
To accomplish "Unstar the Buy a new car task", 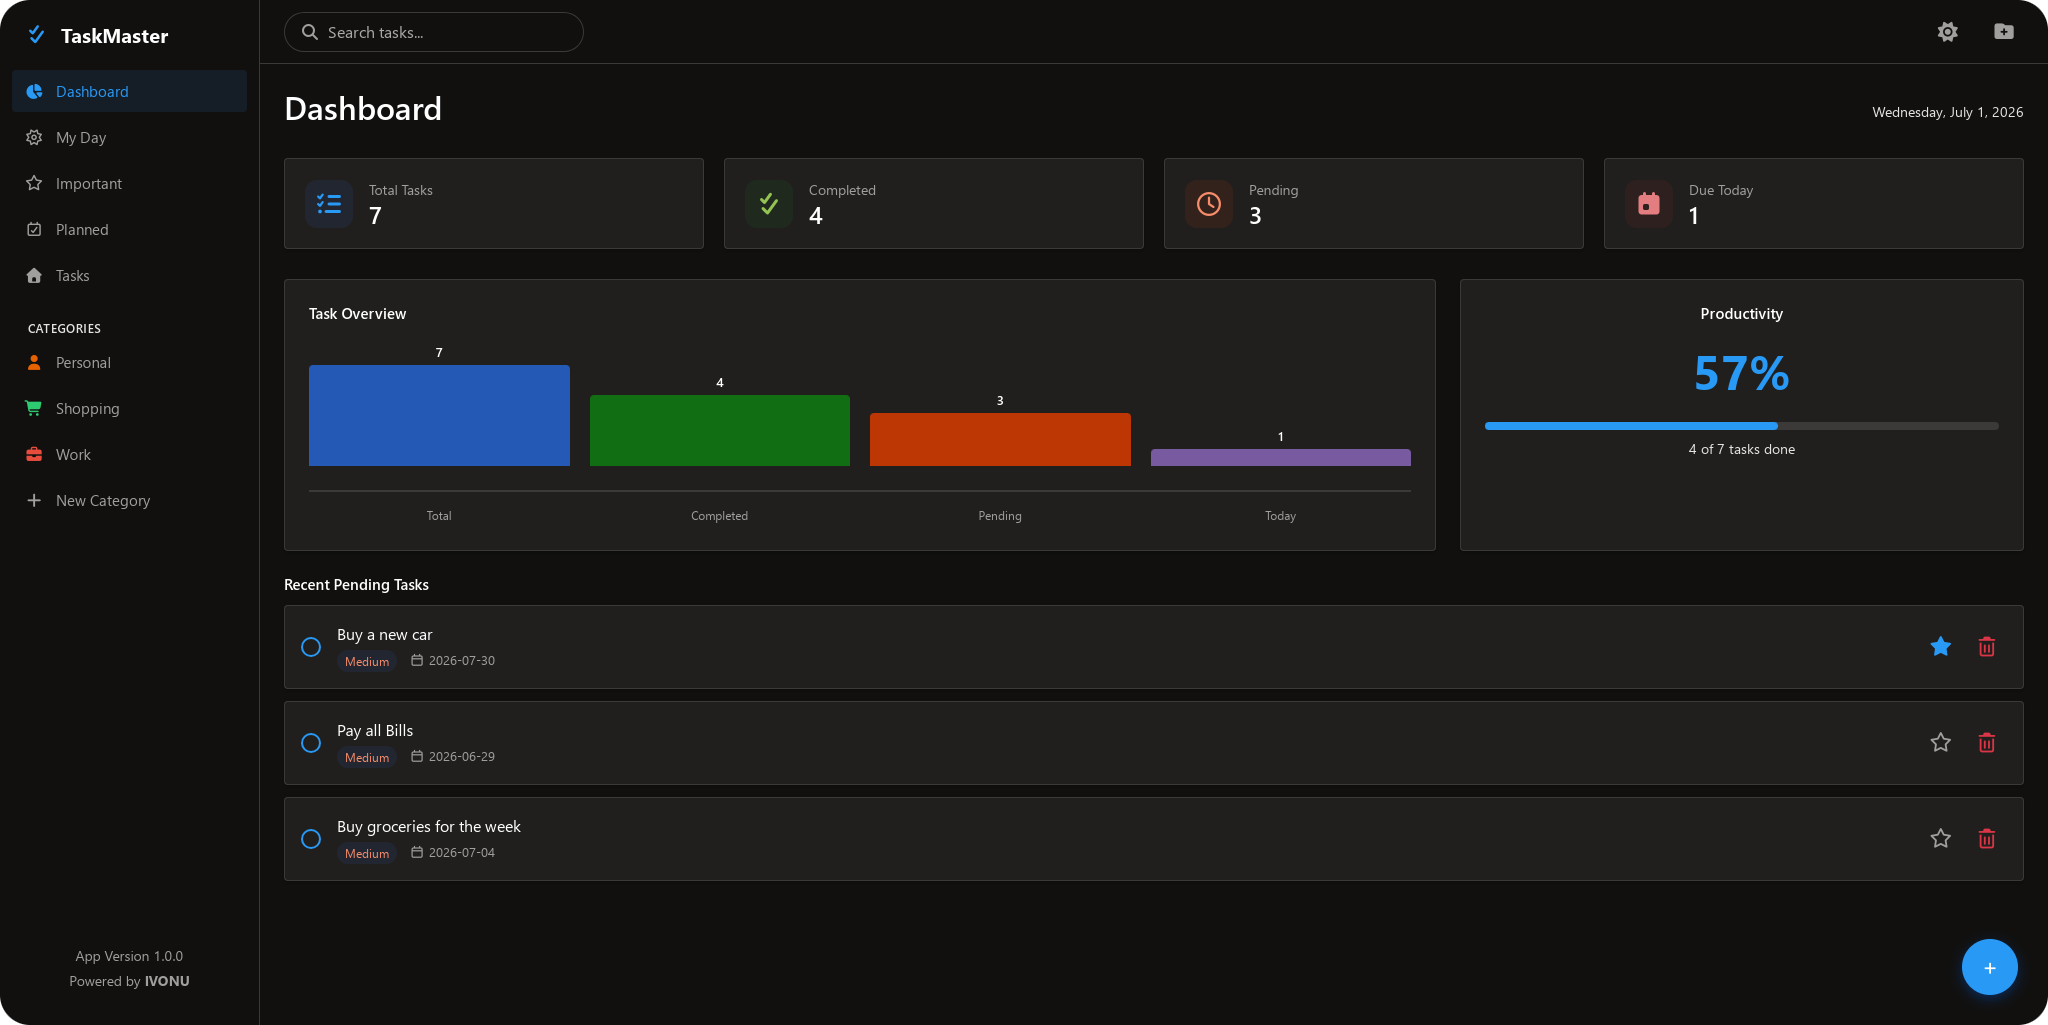I will [x=1941, y=647].
